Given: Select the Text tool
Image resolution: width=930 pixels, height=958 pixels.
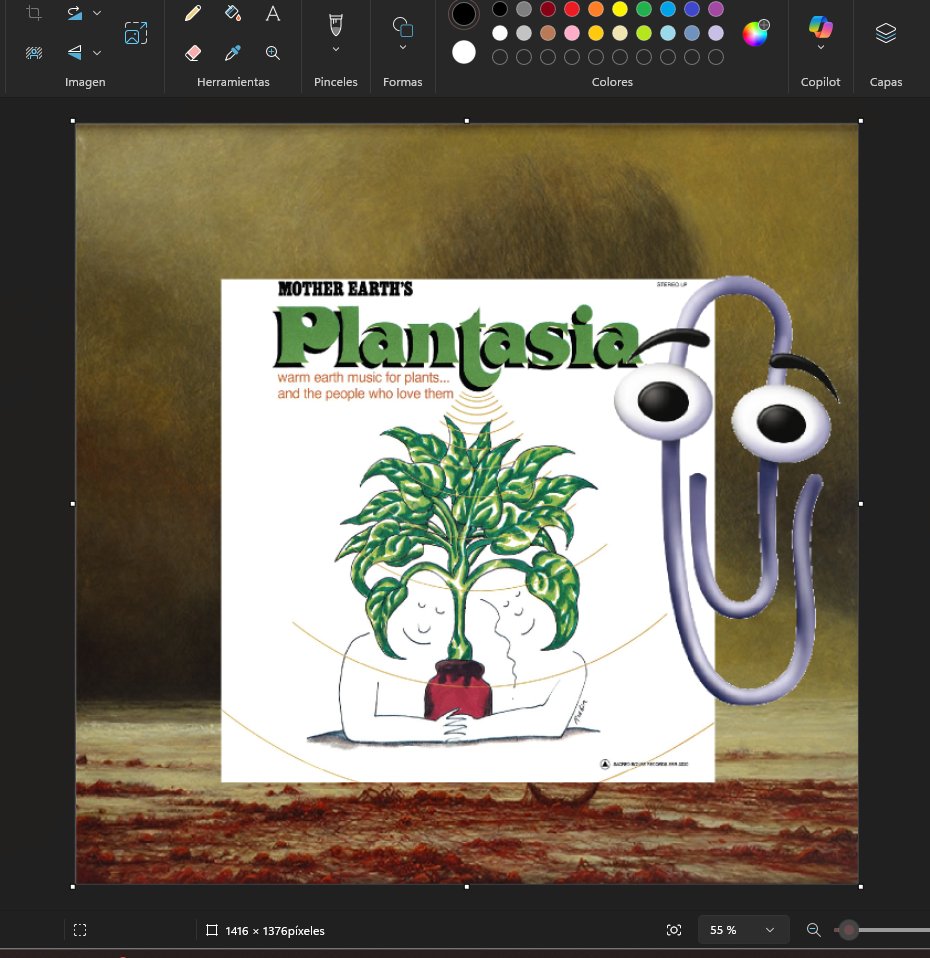Looking at the screenshot, I should tap(273, 13).
